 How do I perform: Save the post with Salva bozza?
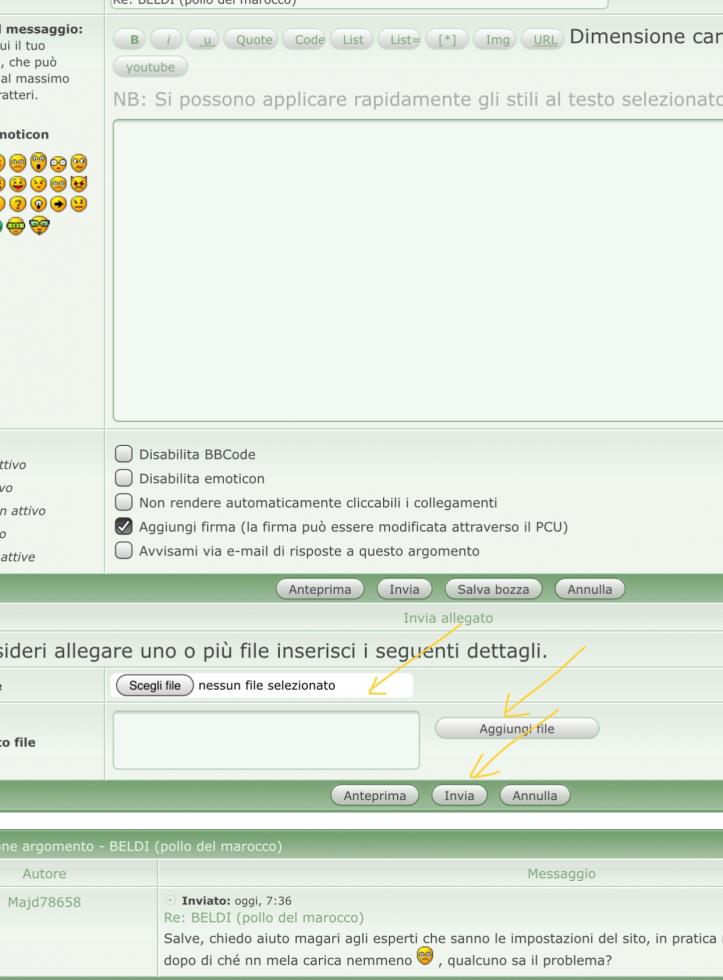pos(493,589)
